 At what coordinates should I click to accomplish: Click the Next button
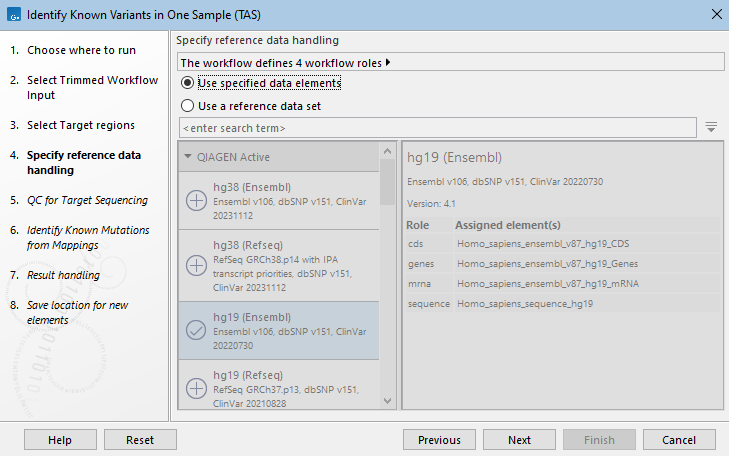519,440
